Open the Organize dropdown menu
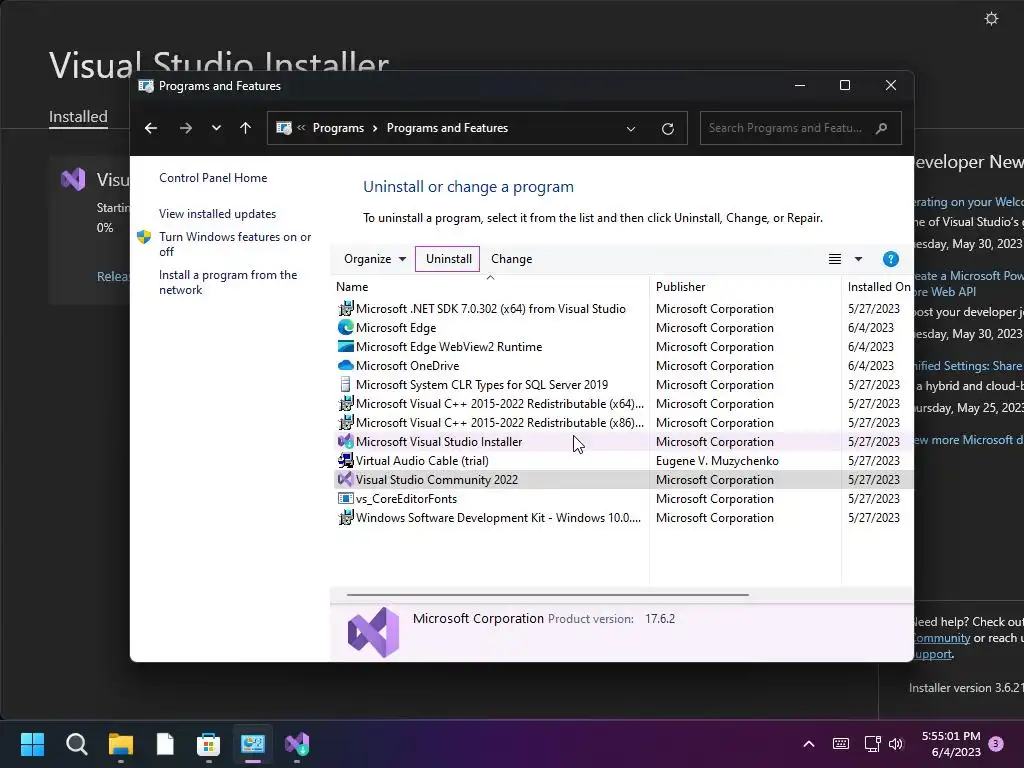Image resolution: width=1024 pixels, height=768 pixels. pyautogui.click(x=375, y=259)
